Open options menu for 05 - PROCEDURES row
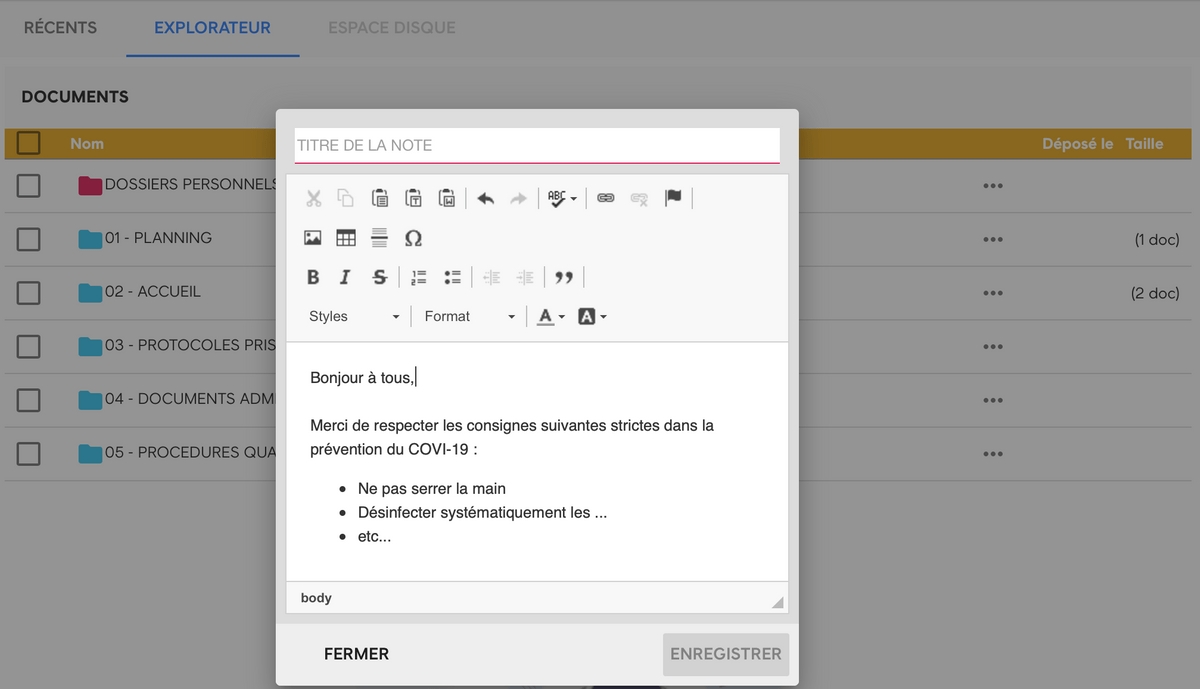Screen dimensions: 1200x689 point(992,454)
